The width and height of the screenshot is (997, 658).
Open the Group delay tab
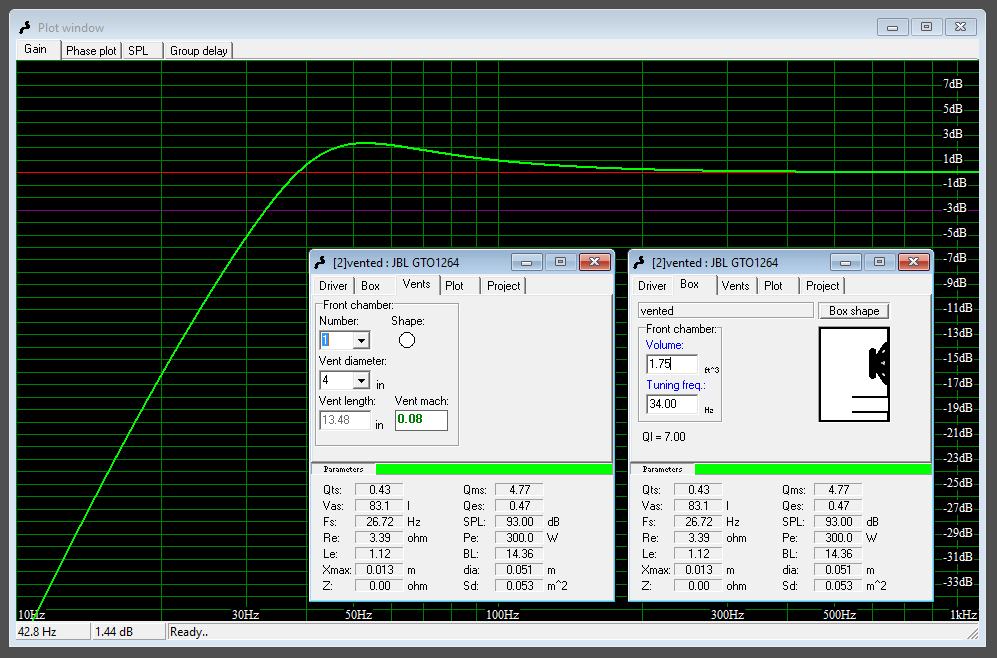point(198,51)
